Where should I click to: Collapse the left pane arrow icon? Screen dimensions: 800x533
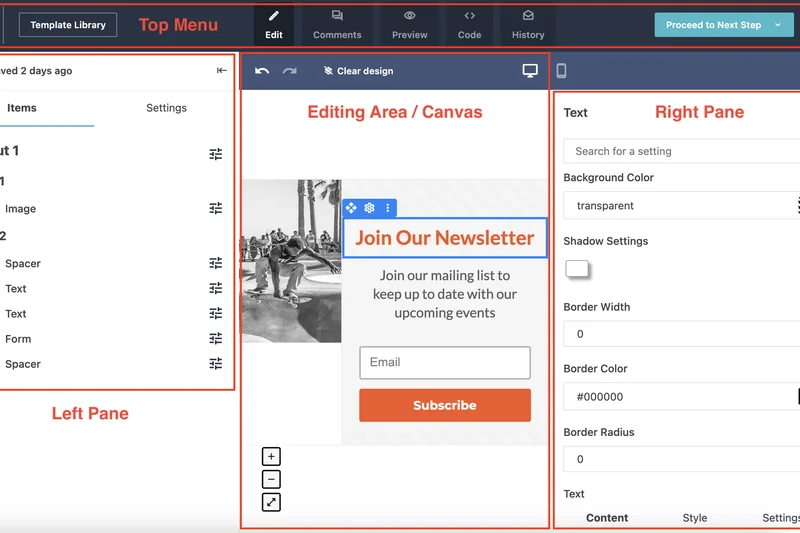pos(221,71)
